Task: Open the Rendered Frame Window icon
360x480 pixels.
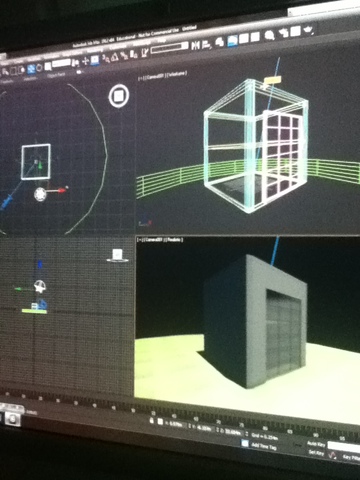Action: point(295,31)
